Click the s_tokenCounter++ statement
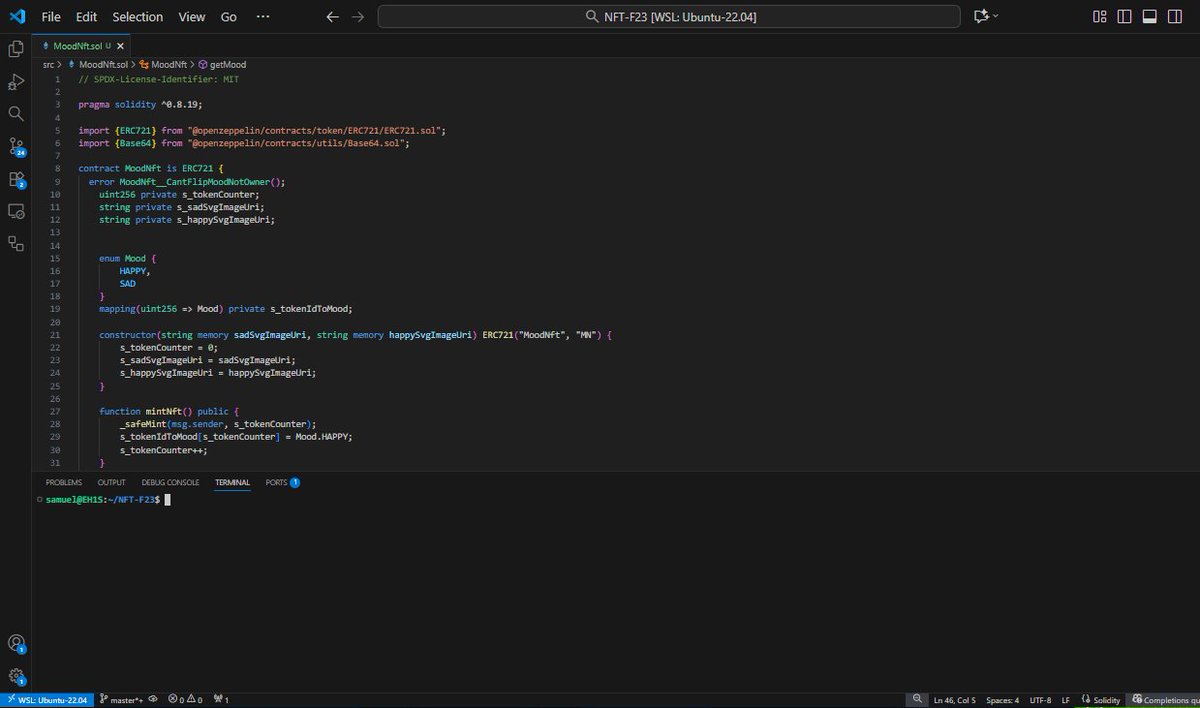The image size is (1200, 708). (163, 450)
